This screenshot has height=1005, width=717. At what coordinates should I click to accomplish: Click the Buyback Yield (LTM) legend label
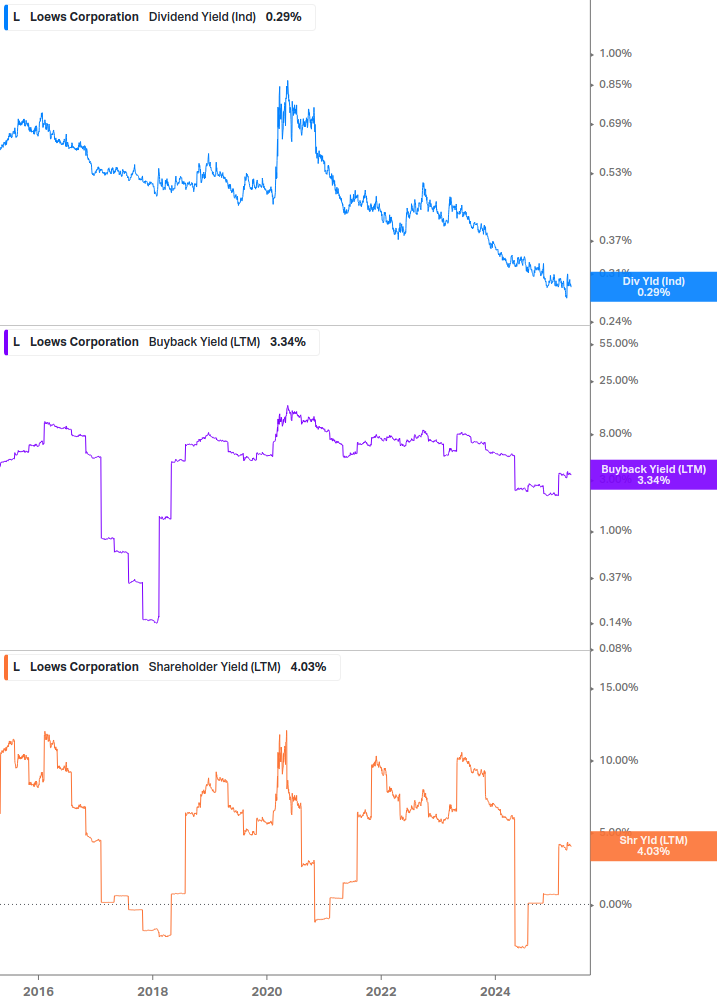tap(204, 342)
